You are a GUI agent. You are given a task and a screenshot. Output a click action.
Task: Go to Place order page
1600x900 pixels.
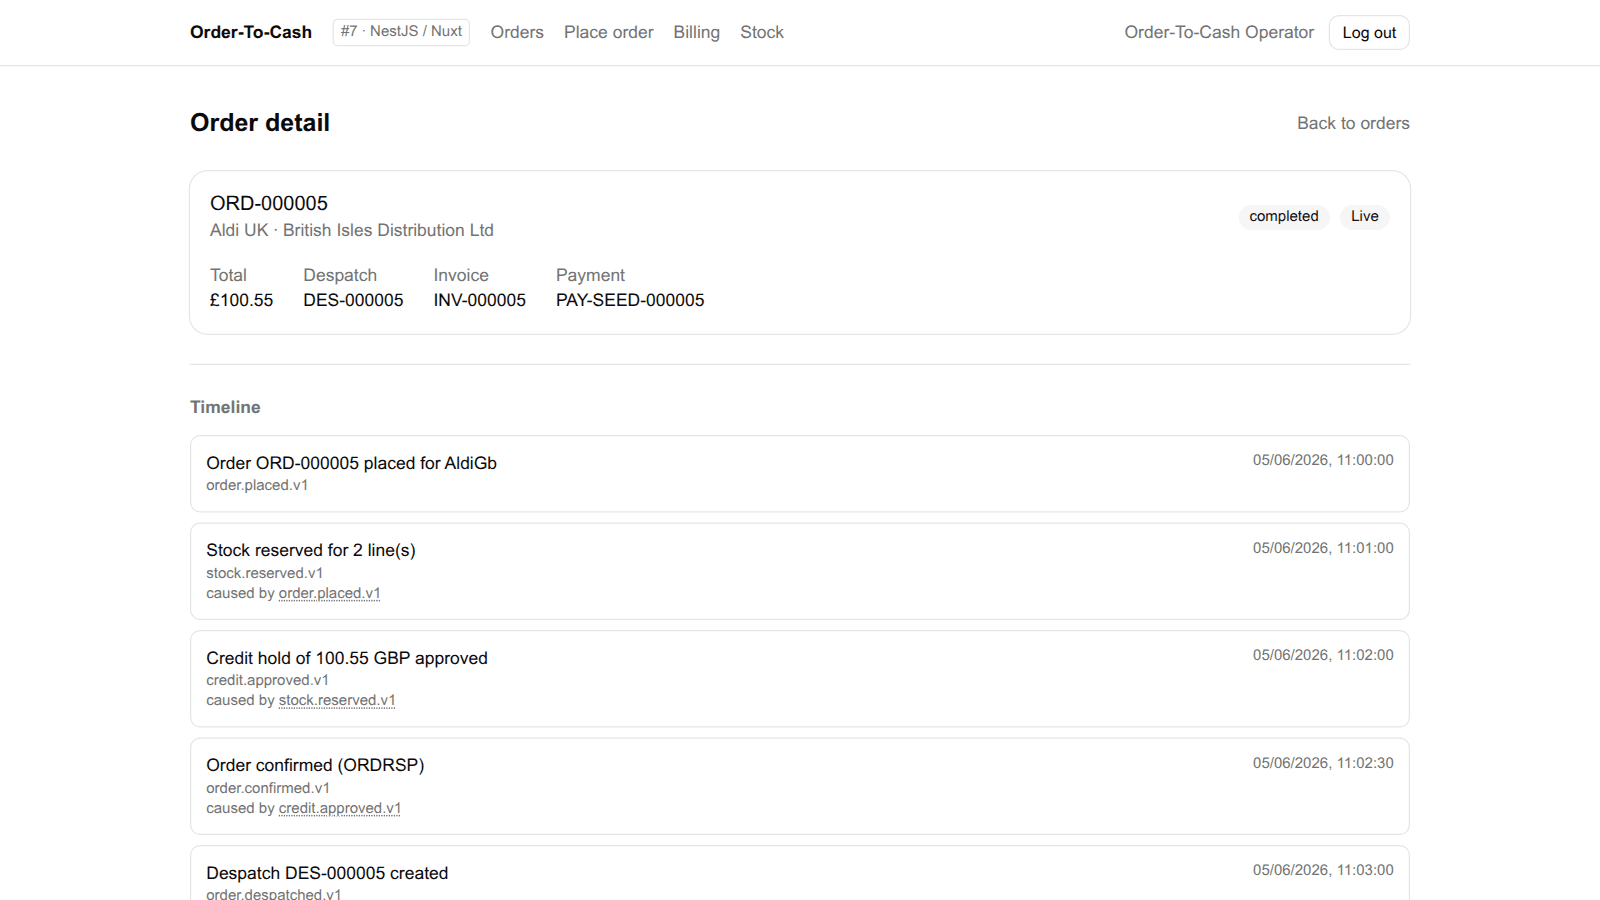608,32
